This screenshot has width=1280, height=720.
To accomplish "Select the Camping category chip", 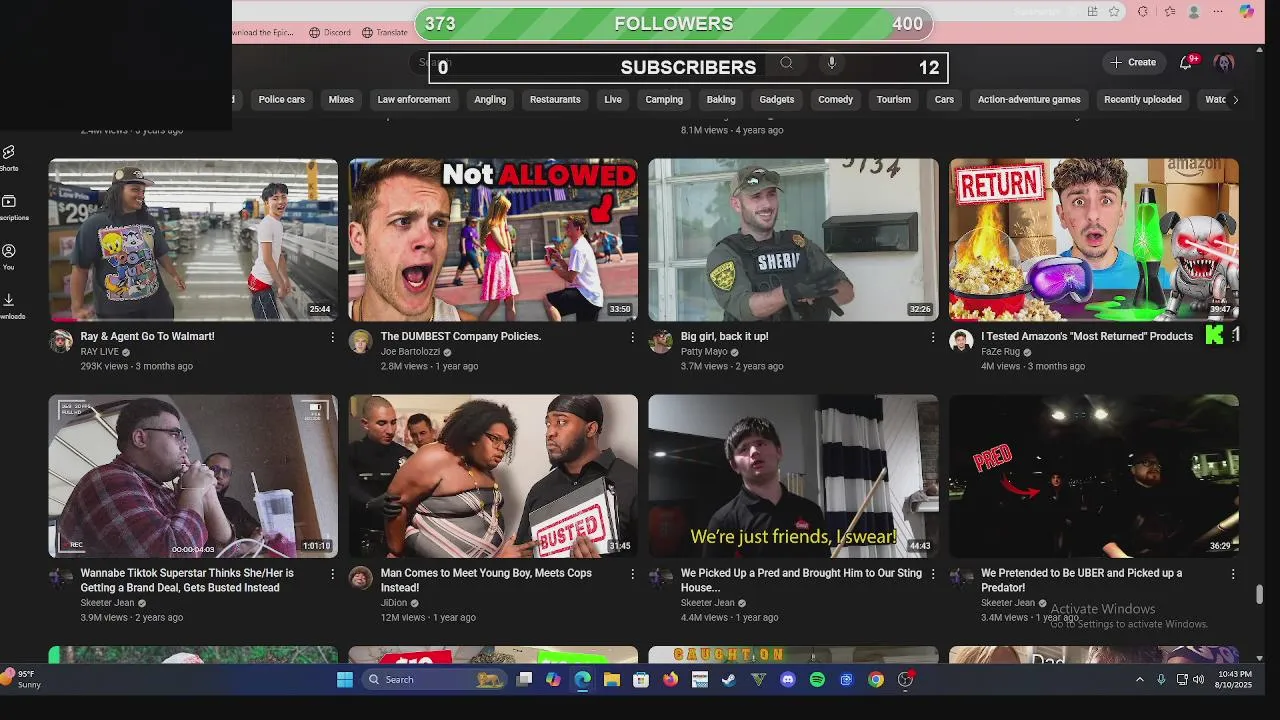I will 664,100.
